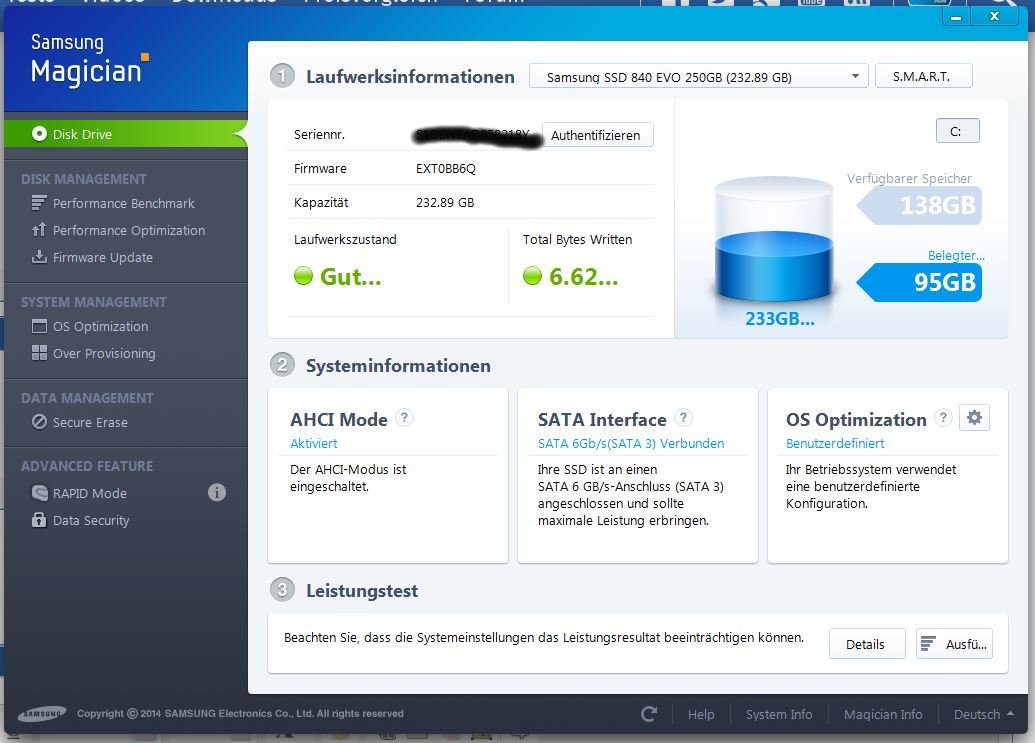Click the Aktiviert link under AHCI Mode

314,443
